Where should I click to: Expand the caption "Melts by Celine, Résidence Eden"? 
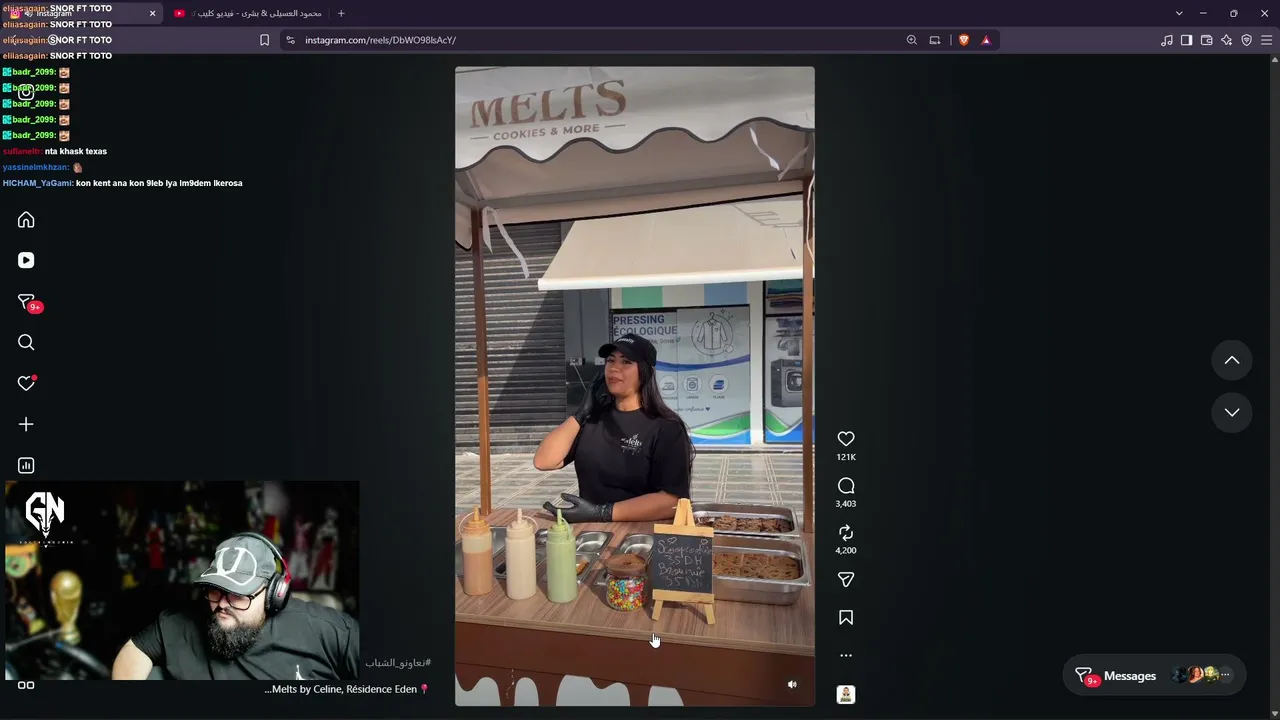tap(347, 689)
